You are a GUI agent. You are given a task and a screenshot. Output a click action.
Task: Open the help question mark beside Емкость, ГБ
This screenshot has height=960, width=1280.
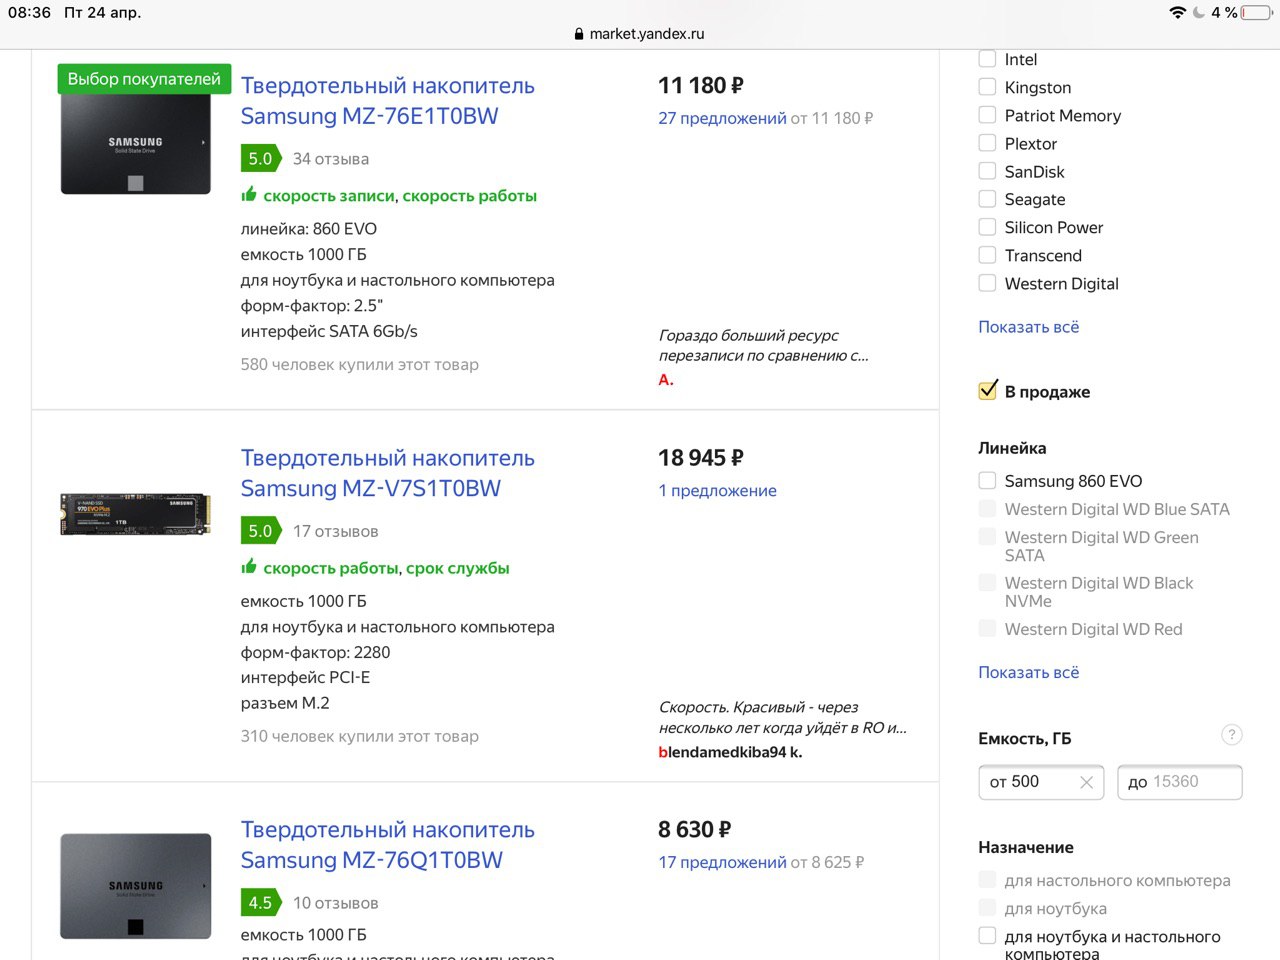click(x=1232, y=735)
